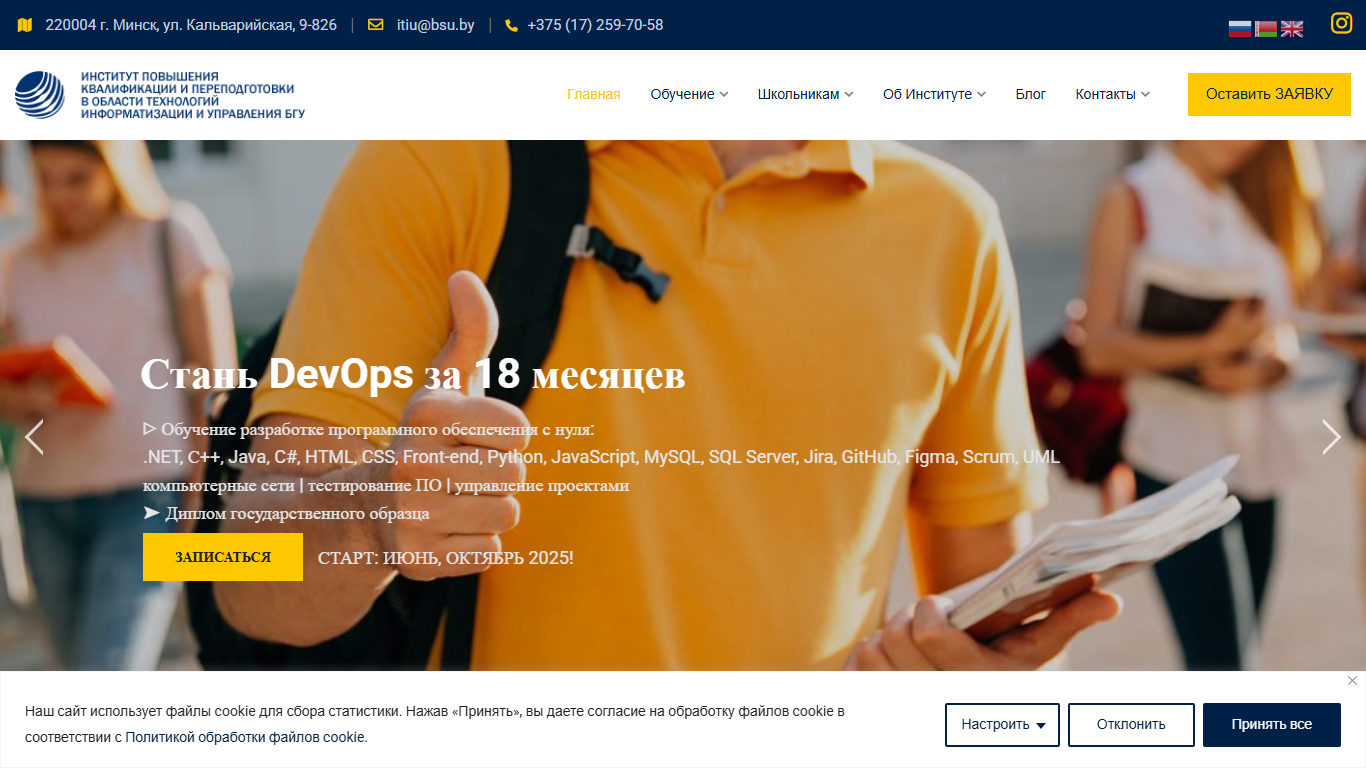The height and width of the screenshot is (768, 1366).
Task: Expand the Обучение menu
Action: point(689,94)
